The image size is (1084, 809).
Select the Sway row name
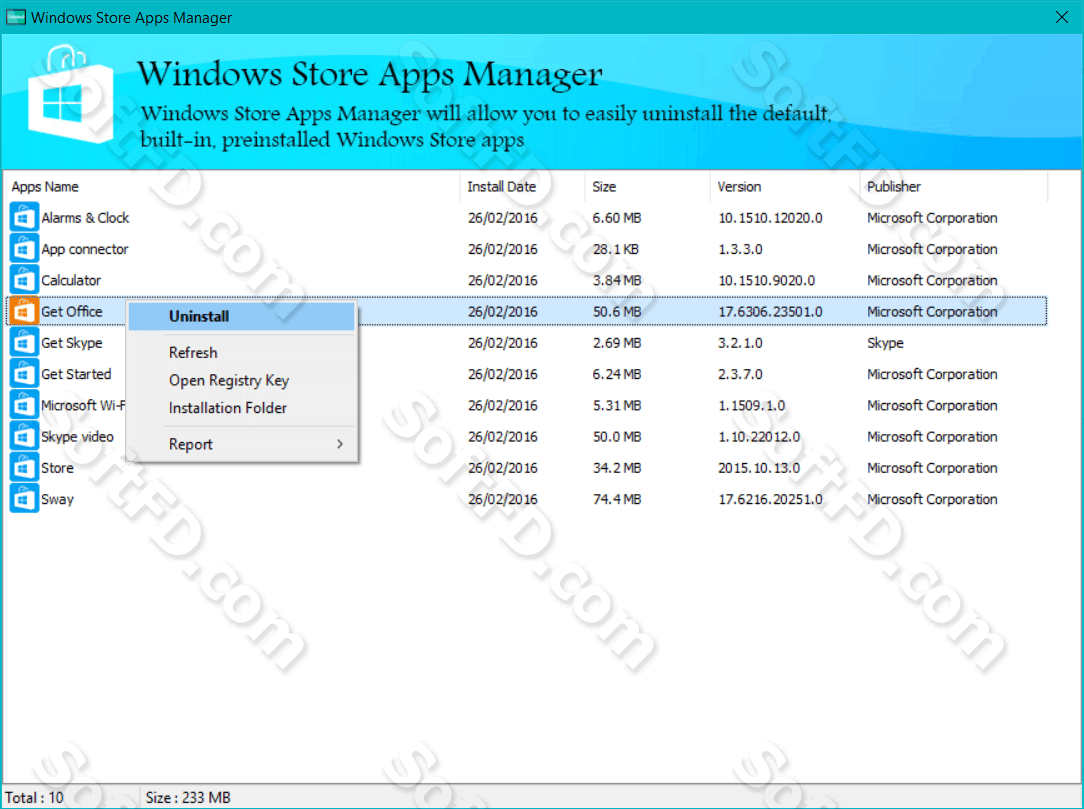click(57, 499)
